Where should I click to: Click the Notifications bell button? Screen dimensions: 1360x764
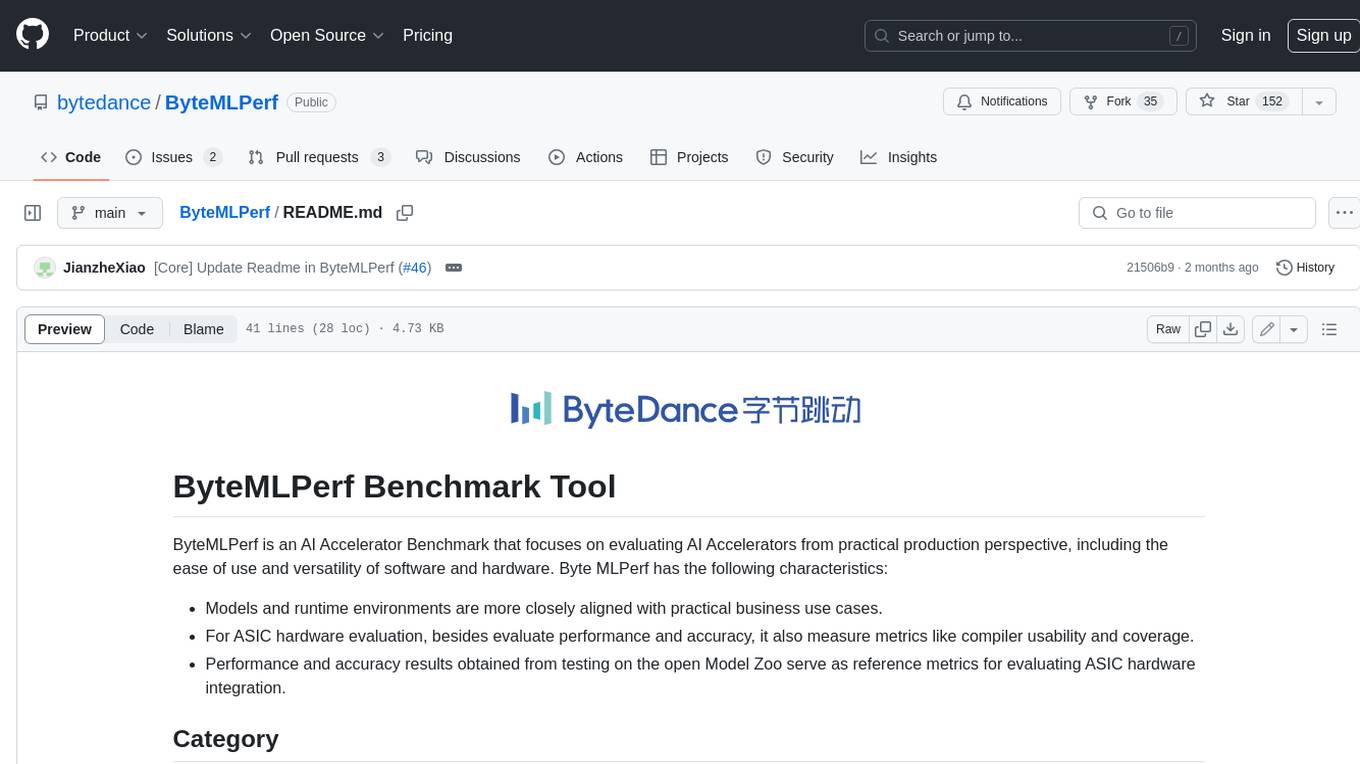1002,101
